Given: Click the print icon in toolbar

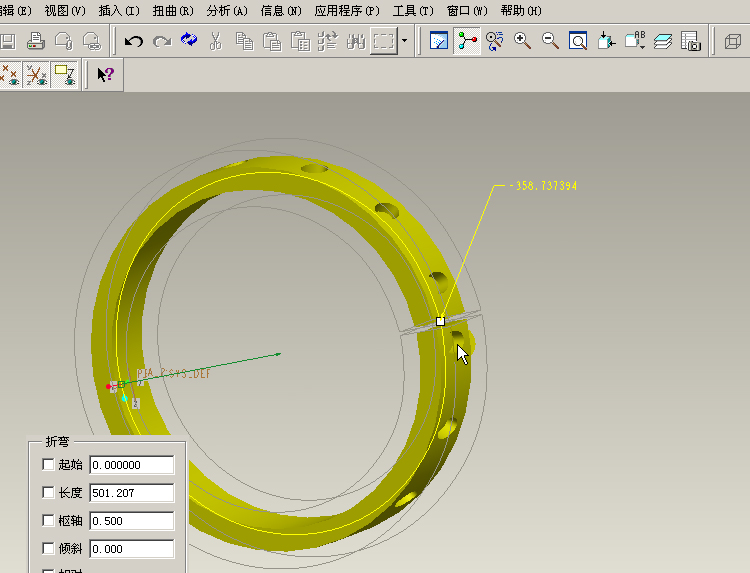Looking at the screenshot, I should [x=36, y=41].
